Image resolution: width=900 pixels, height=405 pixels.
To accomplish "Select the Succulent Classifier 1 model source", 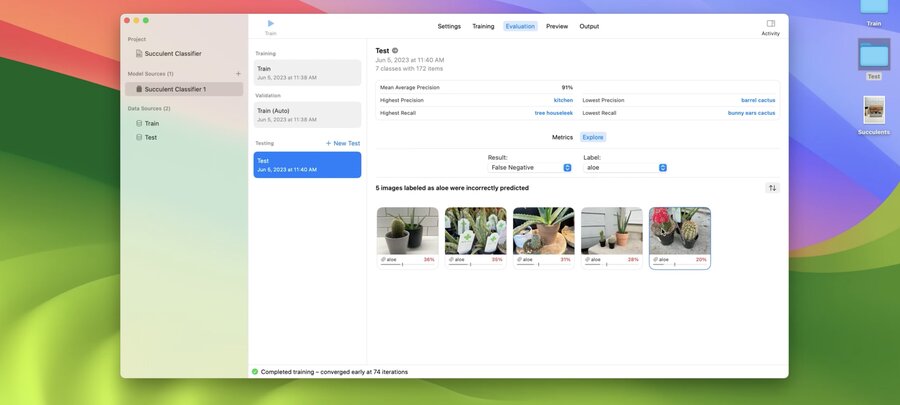I will click(184, 89).
